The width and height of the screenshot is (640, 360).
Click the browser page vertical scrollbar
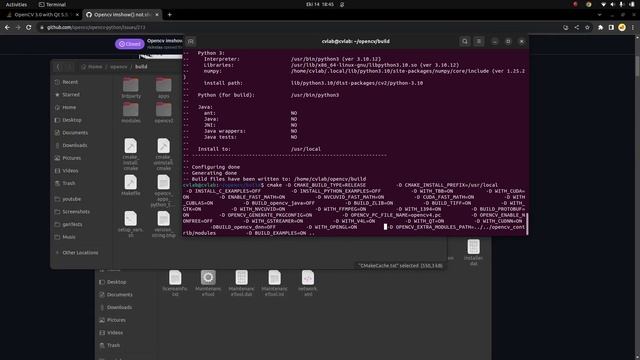tap(637, 65)
